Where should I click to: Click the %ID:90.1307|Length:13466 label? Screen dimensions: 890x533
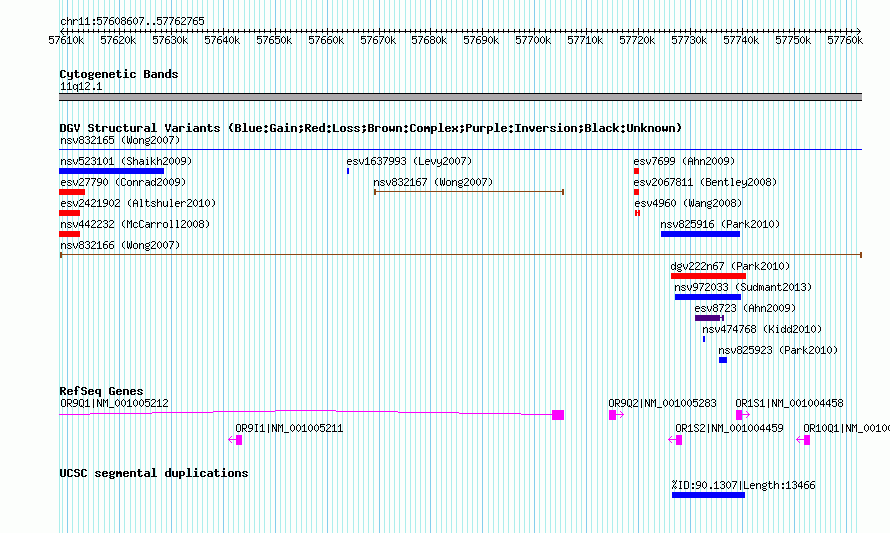click(743, 485)
